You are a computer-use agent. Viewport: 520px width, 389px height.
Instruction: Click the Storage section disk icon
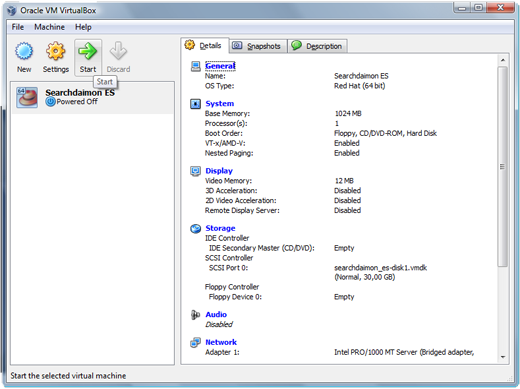[x=195, y=229]
